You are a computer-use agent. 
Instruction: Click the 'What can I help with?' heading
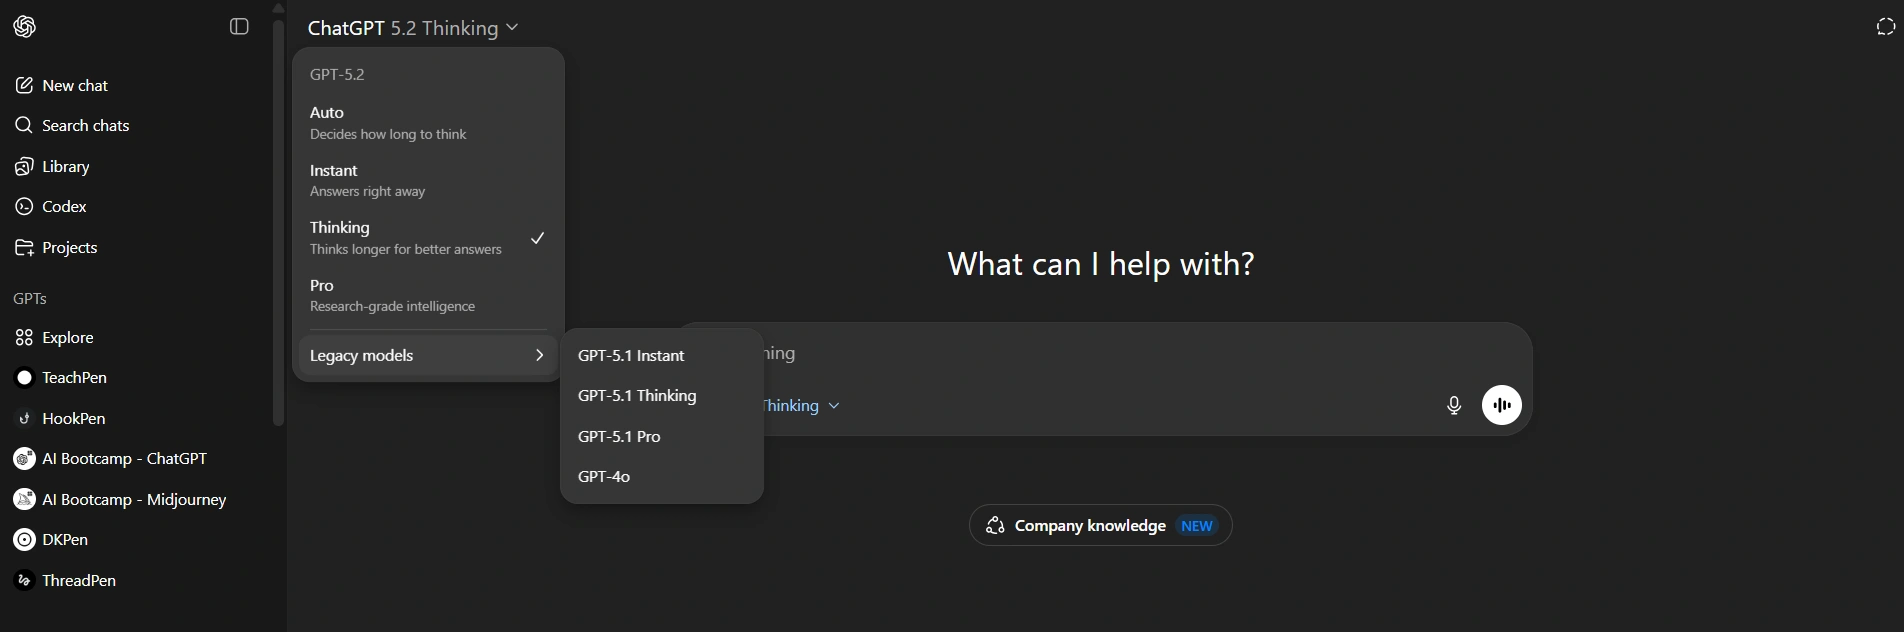(1100, 264)
